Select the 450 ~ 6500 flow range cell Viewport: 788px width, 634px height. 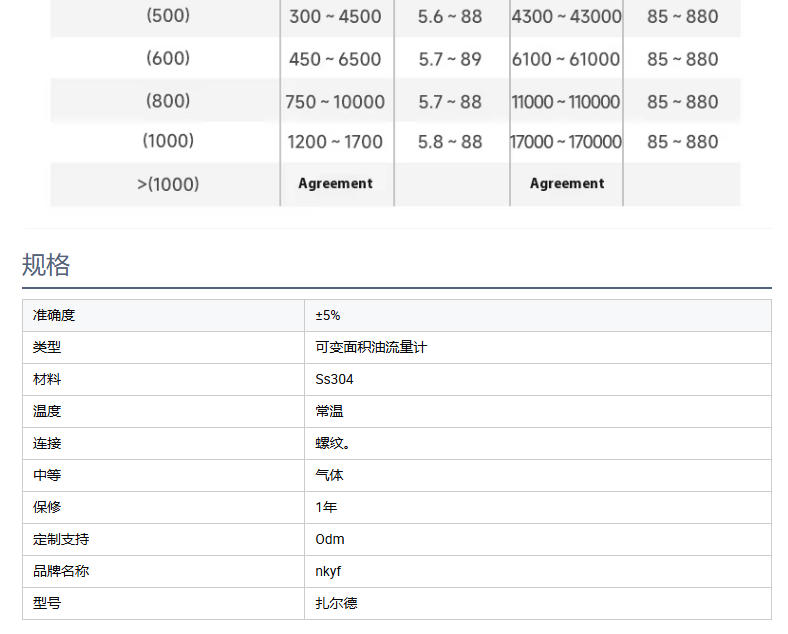335,59
